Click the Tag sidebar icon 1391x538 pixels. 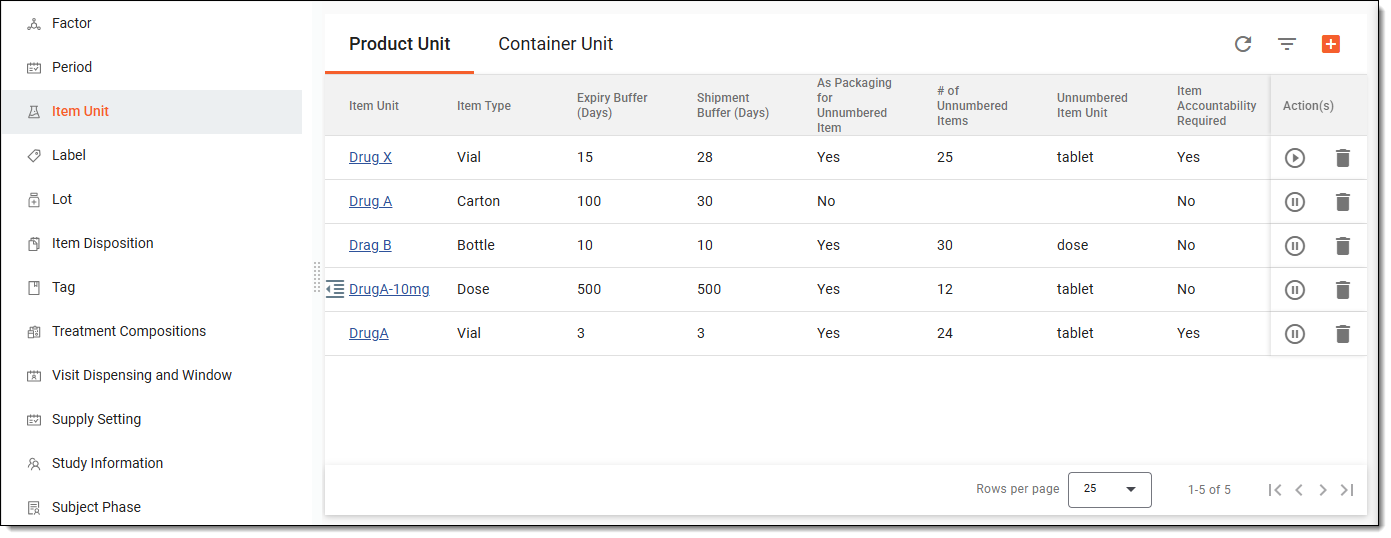tap(34, 287)
